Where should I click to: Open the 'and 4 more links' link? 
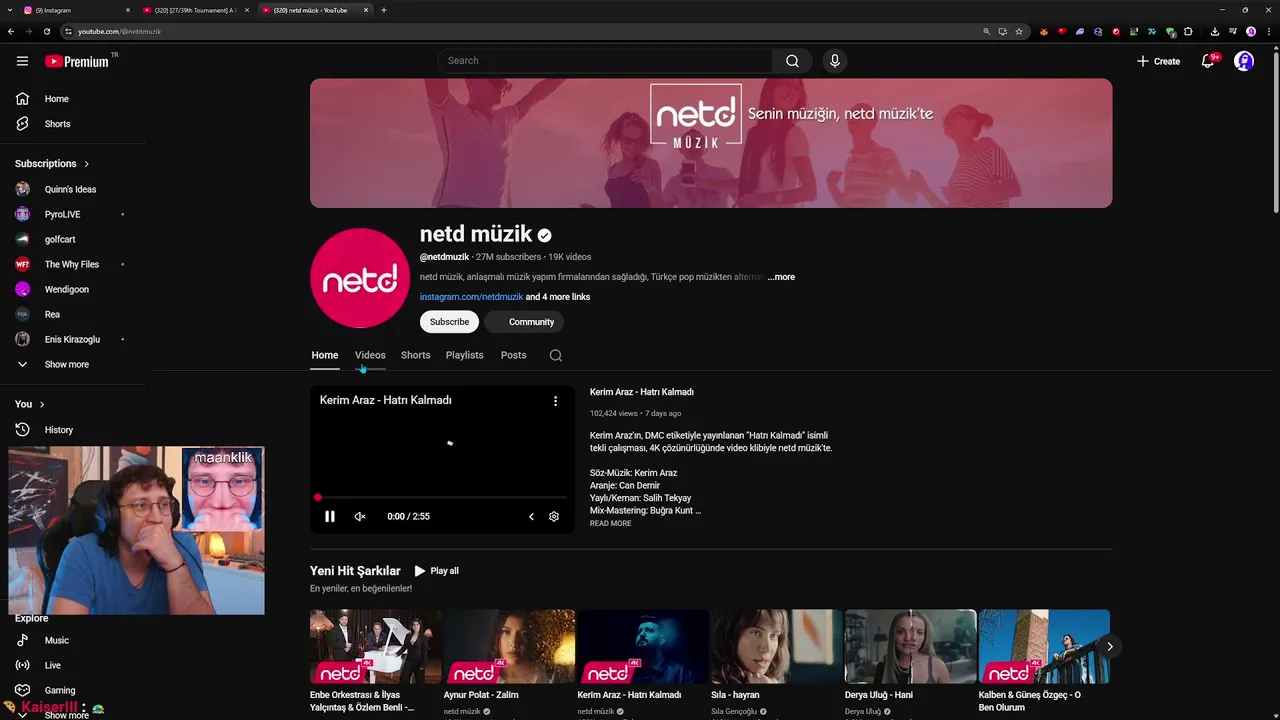click(558, 297)
